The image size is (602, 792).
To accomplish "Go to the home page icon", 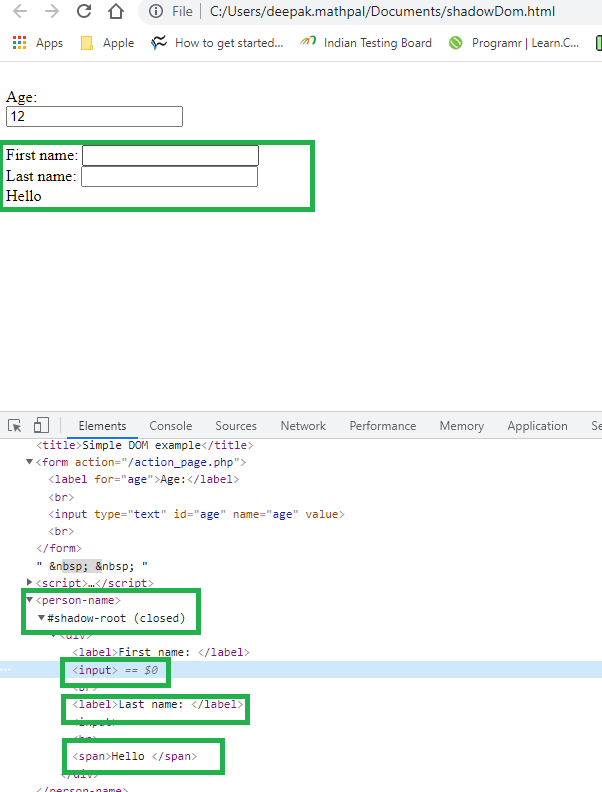I will pyautogui.click(x=116, y=11).
